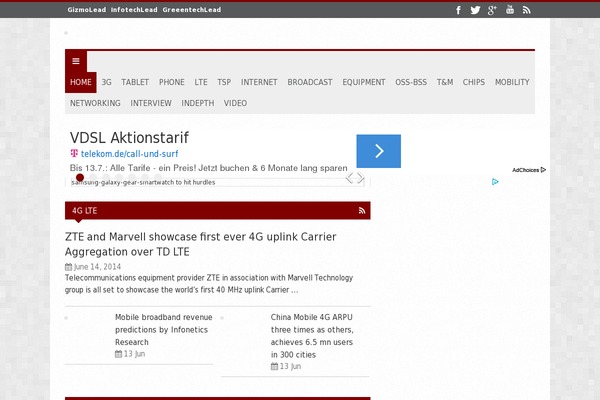Open the Facebook social icon
Screen dimensions: 600x400
[x=458, y=10]
